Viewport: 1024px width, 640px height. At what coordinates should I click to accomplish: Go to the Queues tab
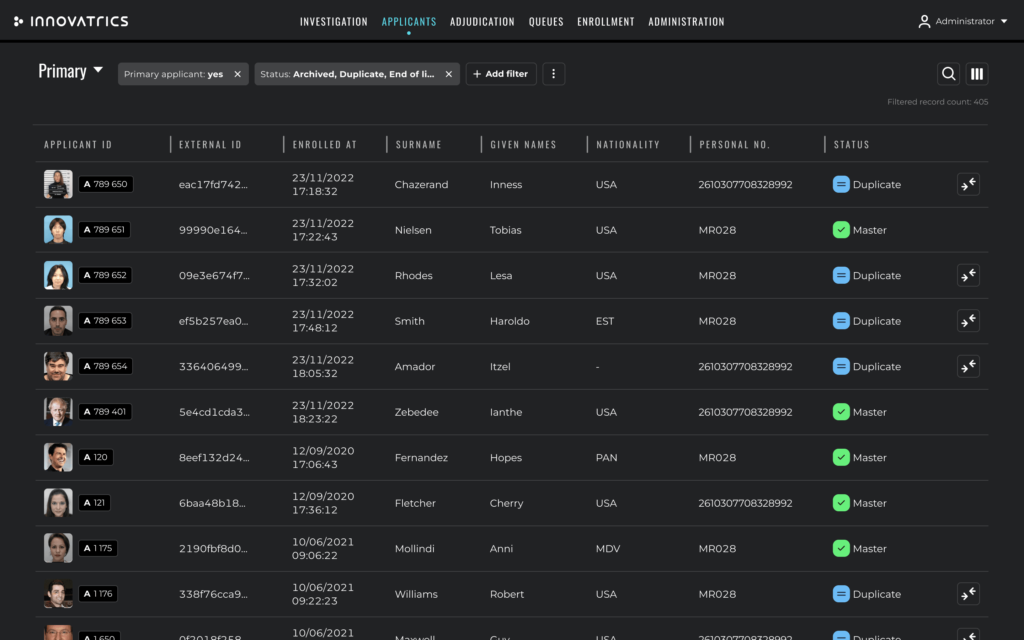click(x=546, y=22)
